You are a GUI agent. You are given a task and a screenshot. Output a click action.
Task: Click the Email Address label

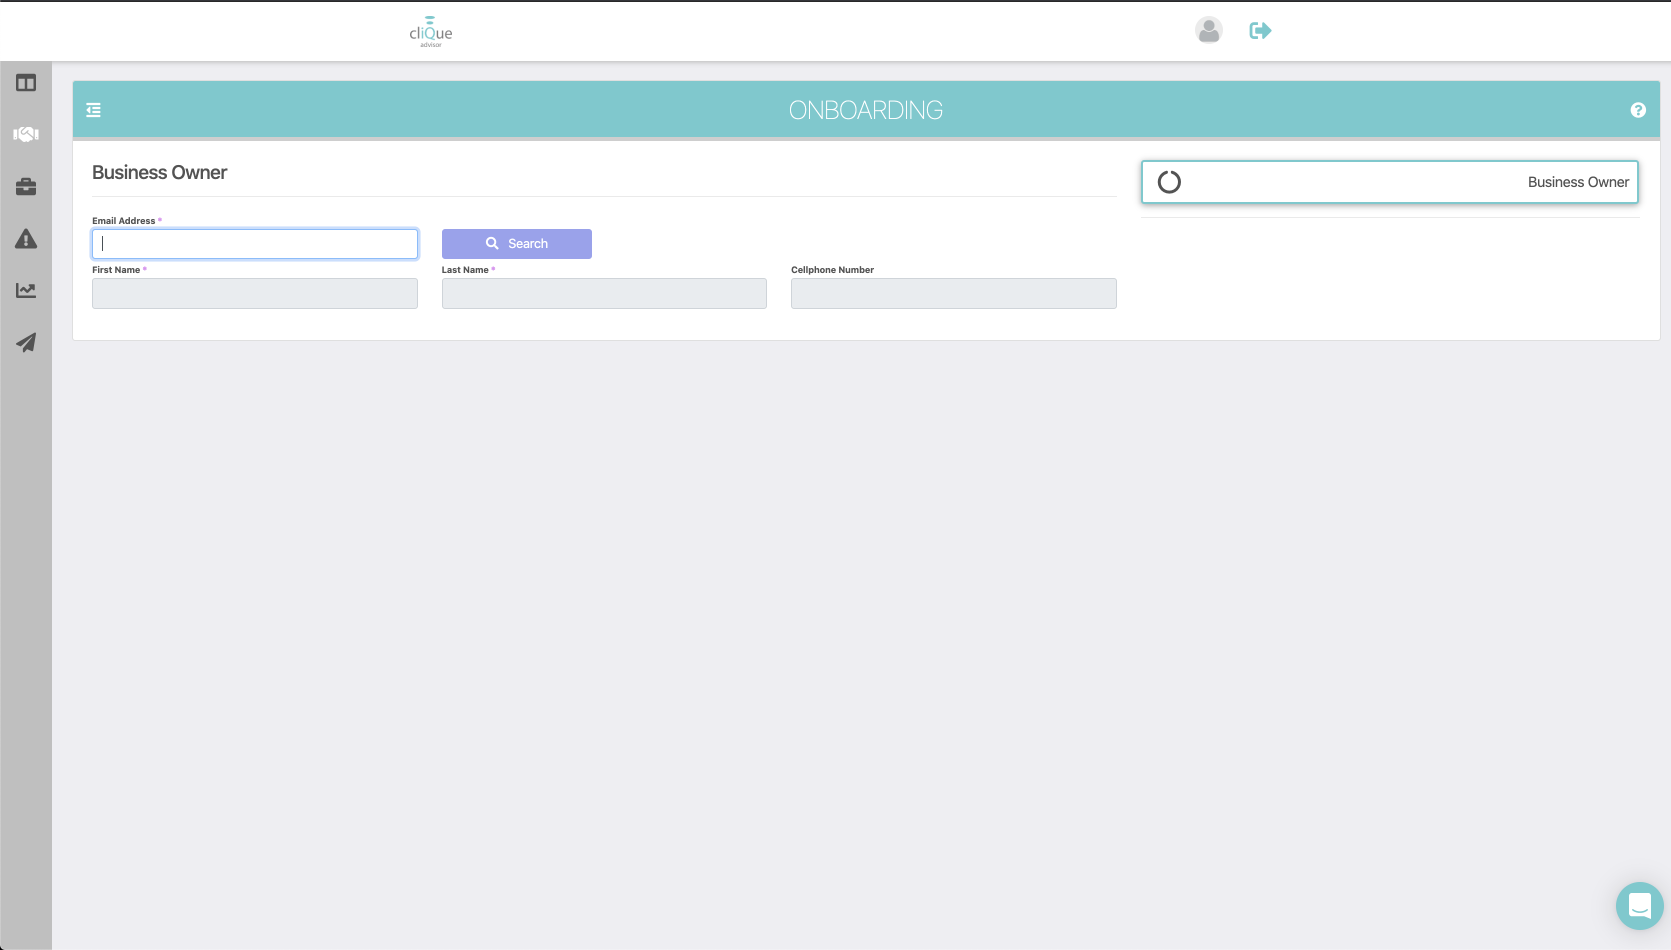coord(124,221)
